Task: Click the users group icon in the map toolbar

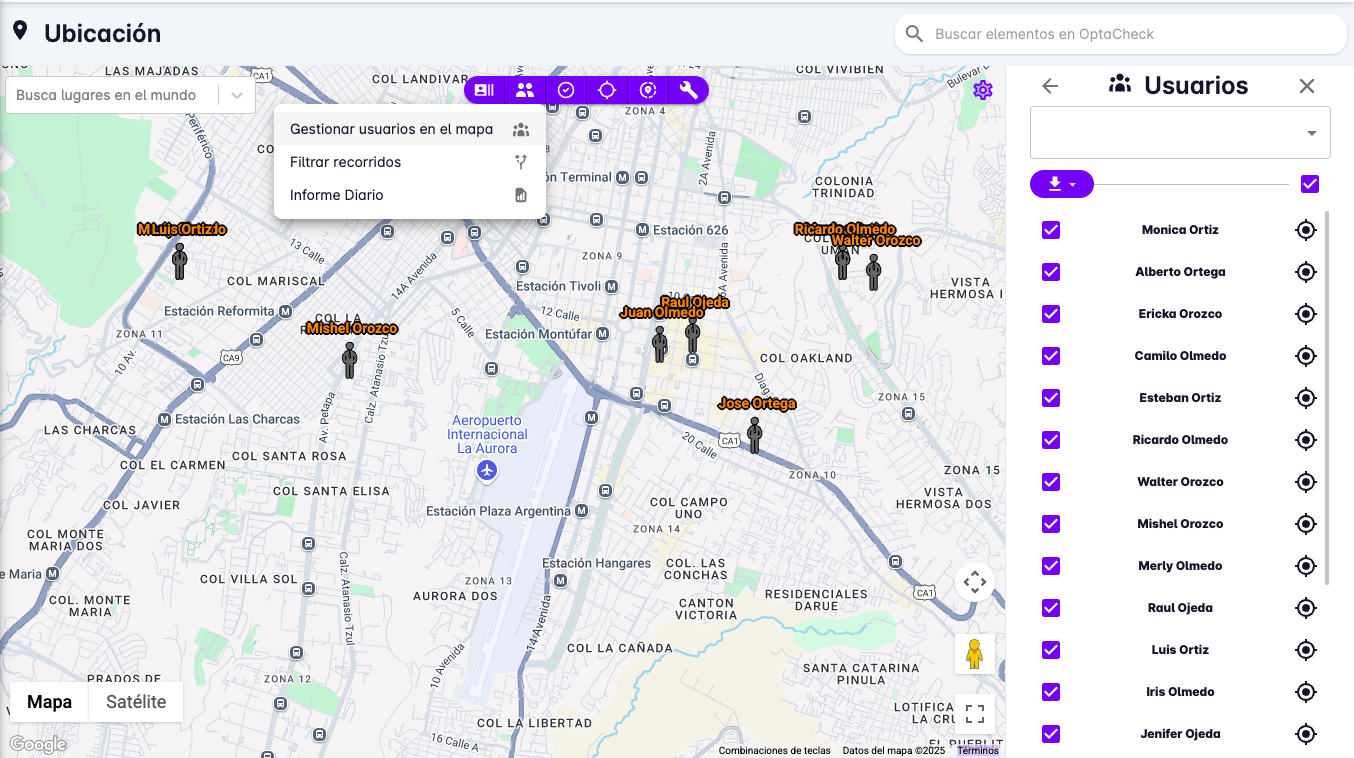Action: pos(525,90)
